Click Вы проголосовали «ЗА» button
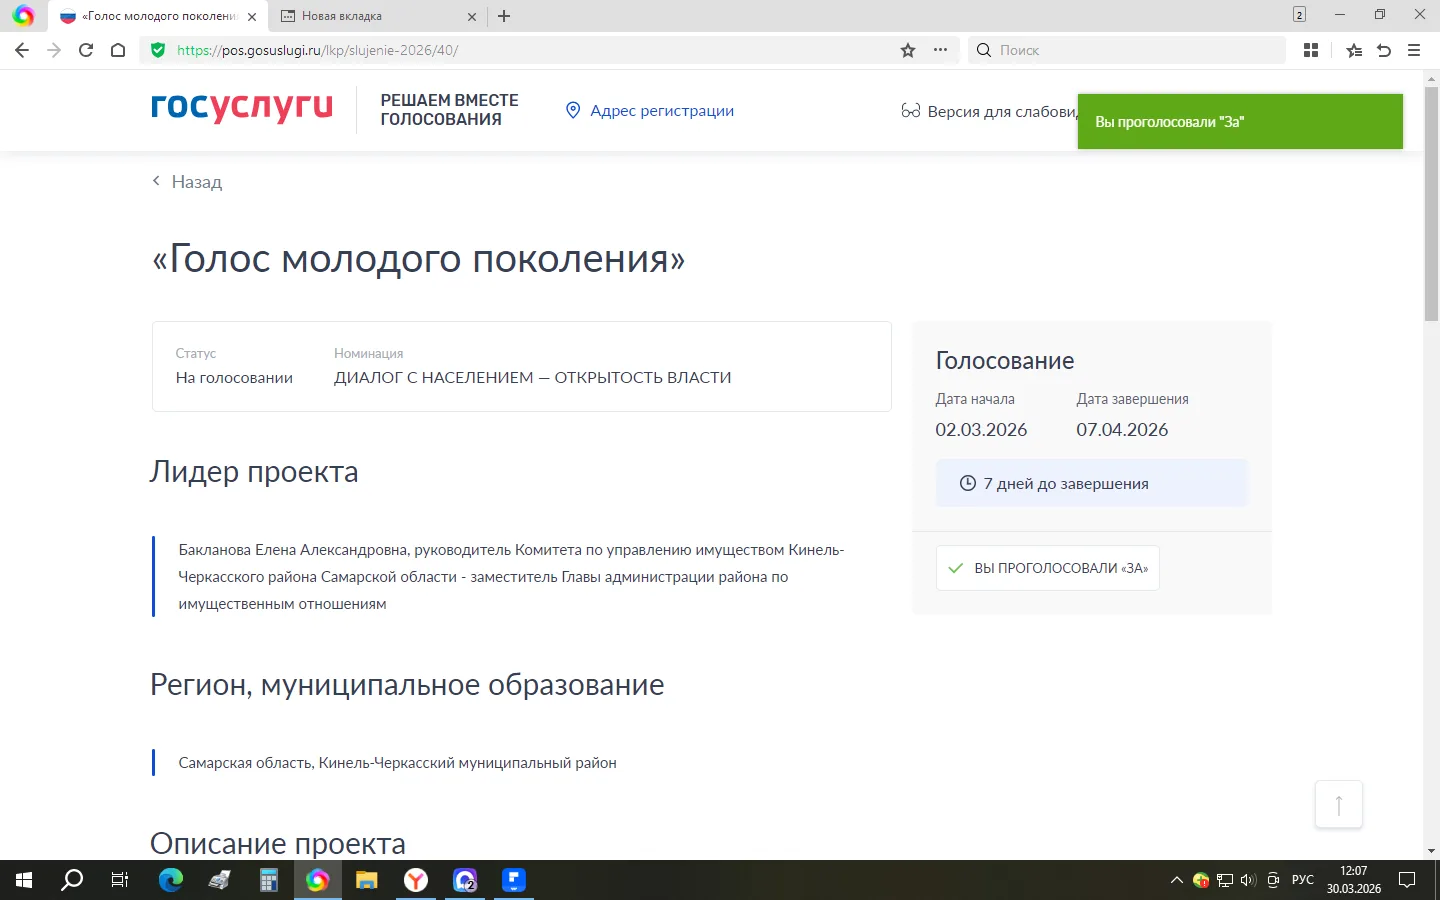Viewport: 1440px width, 900px height. point(1048,568)
